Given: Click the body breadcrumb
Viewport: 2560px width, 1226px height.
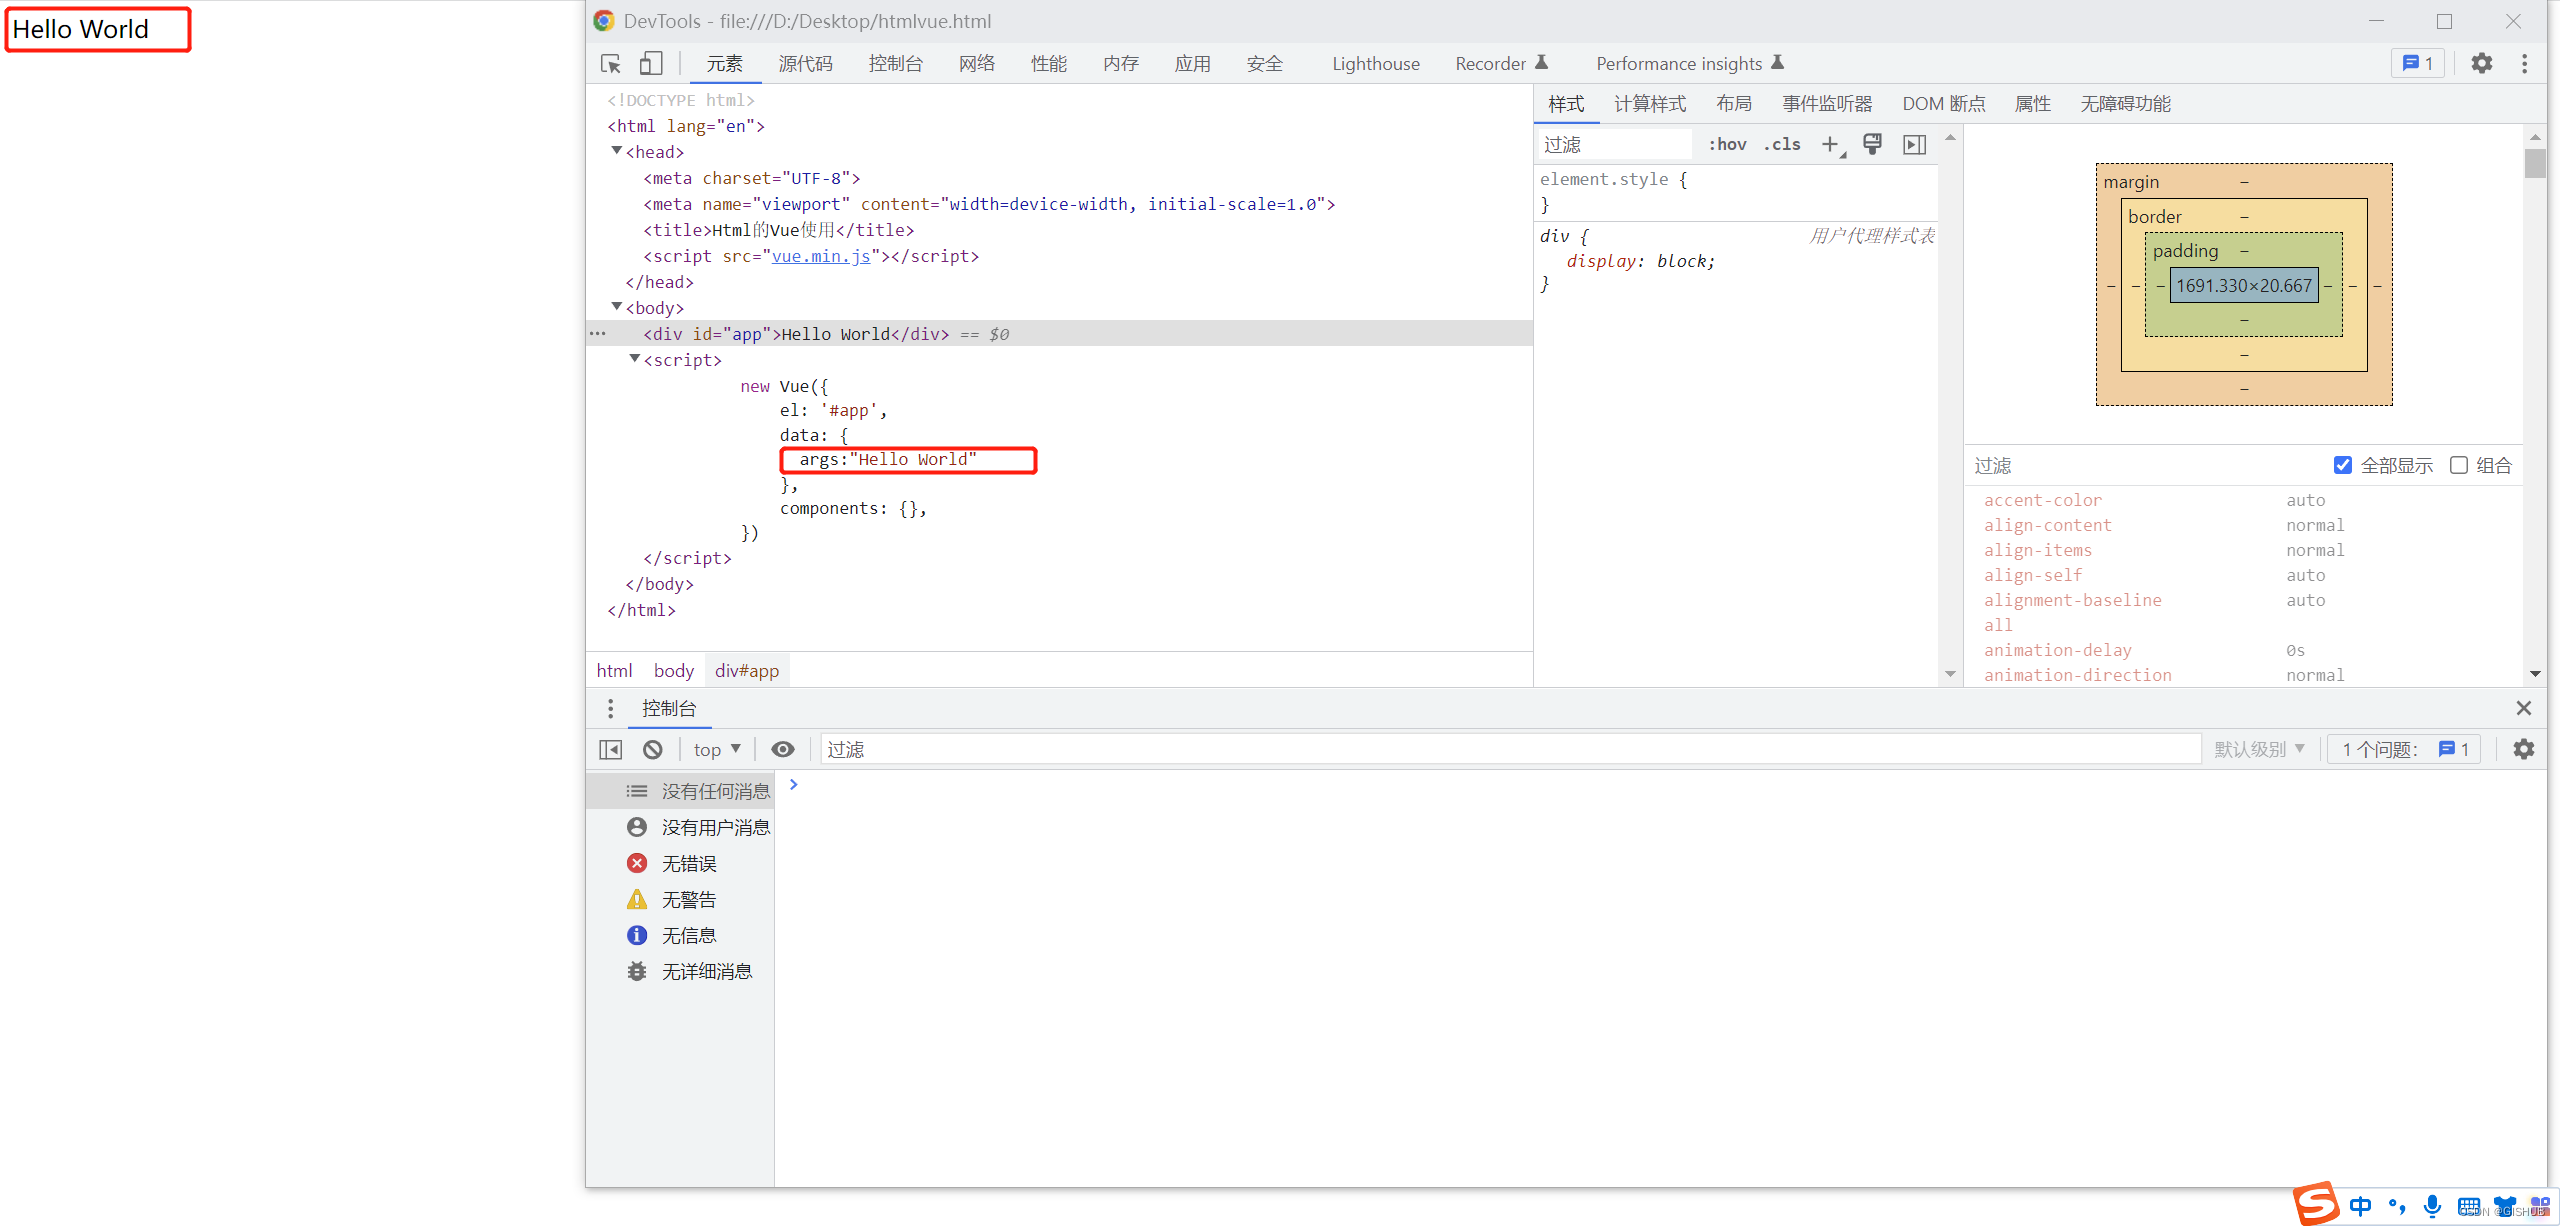Looking at the screenshot, I should [674, 671].
